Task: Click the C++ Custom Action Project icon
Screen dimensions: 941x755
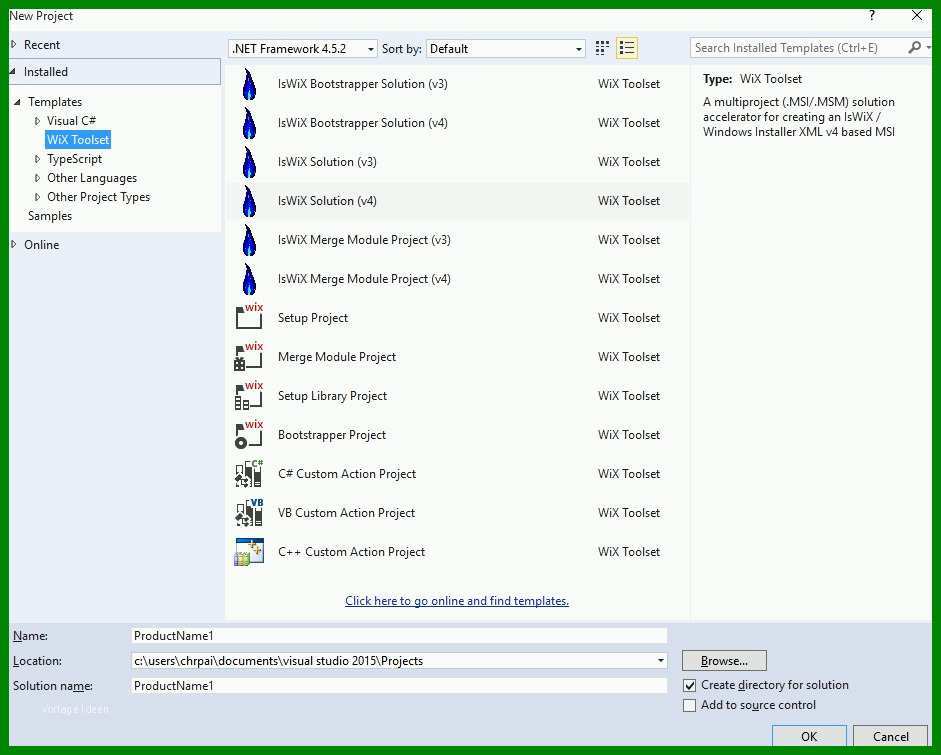Action: click(x=249, y=551)
